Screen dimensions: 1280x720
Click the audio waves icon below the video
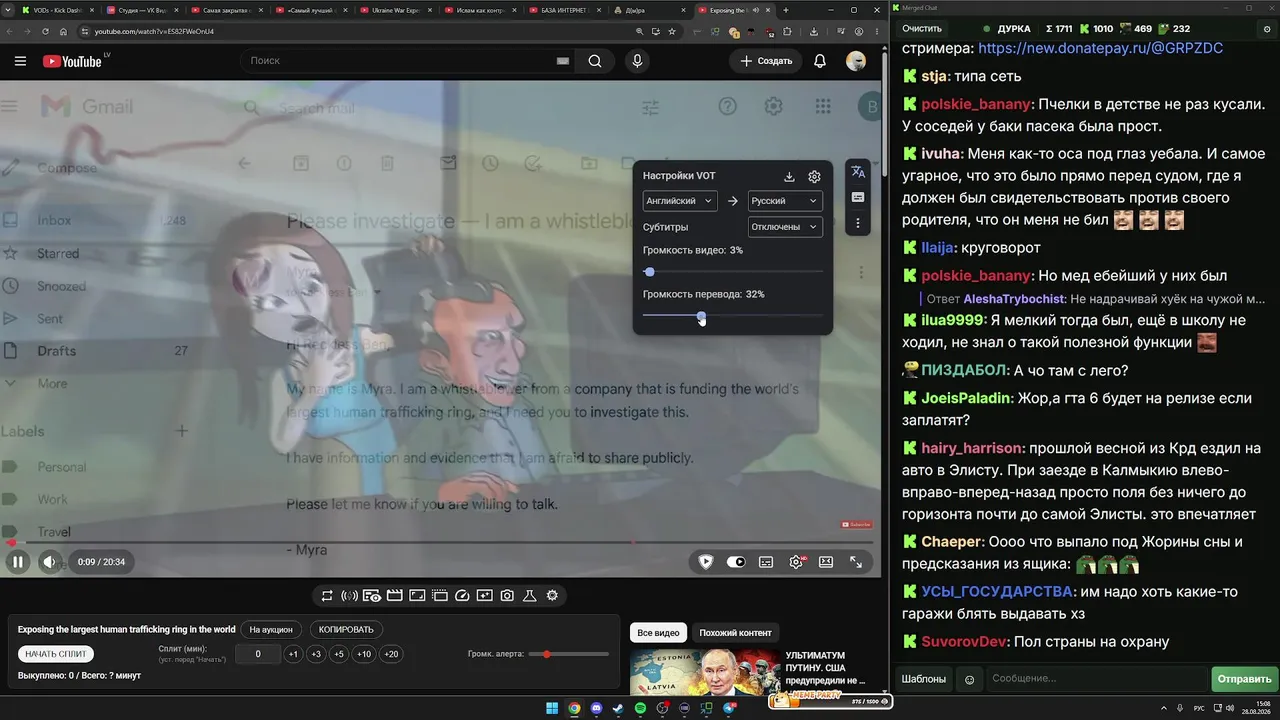pyautogui.click(x=349, y=596)
